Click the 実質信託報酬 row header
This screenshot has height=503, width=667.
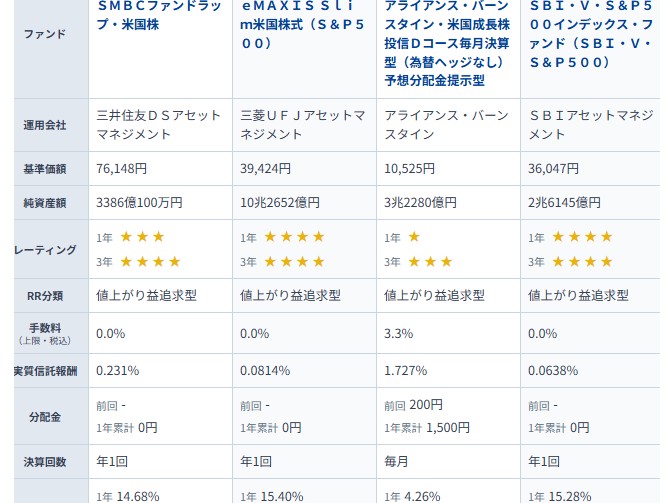point(44,371)
